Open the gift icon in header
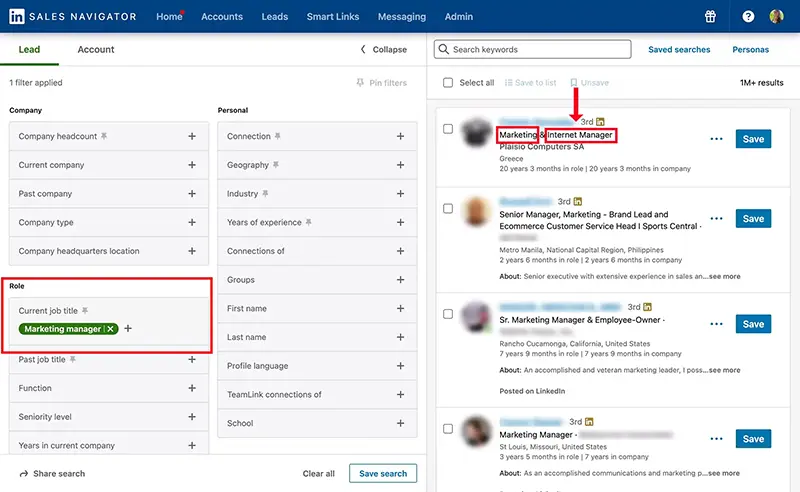This screenshot has height=492, width=800. (710, 16)
